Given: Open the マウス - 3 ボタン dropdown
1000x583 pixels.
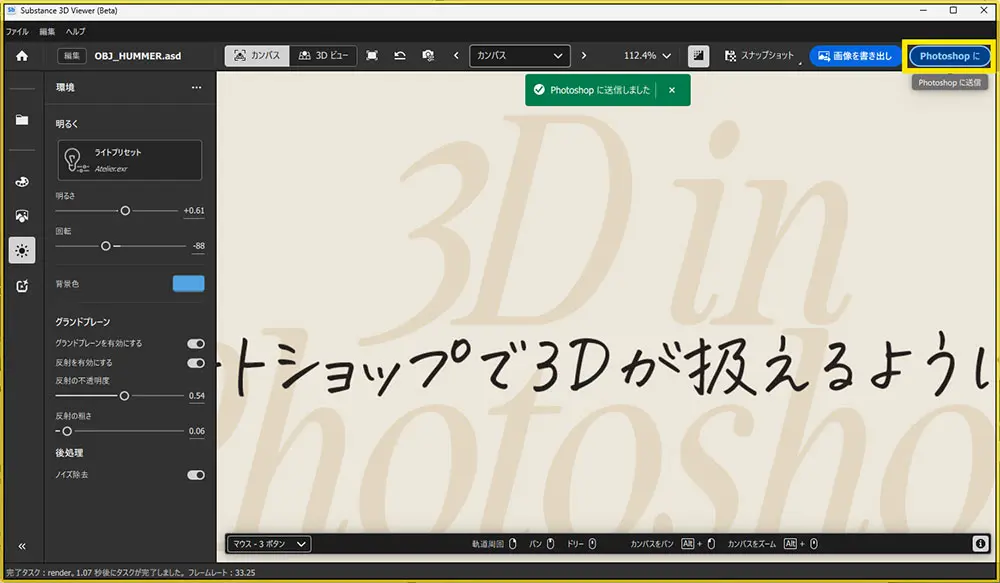Looking at the screenshot, I should coord(269,544).
